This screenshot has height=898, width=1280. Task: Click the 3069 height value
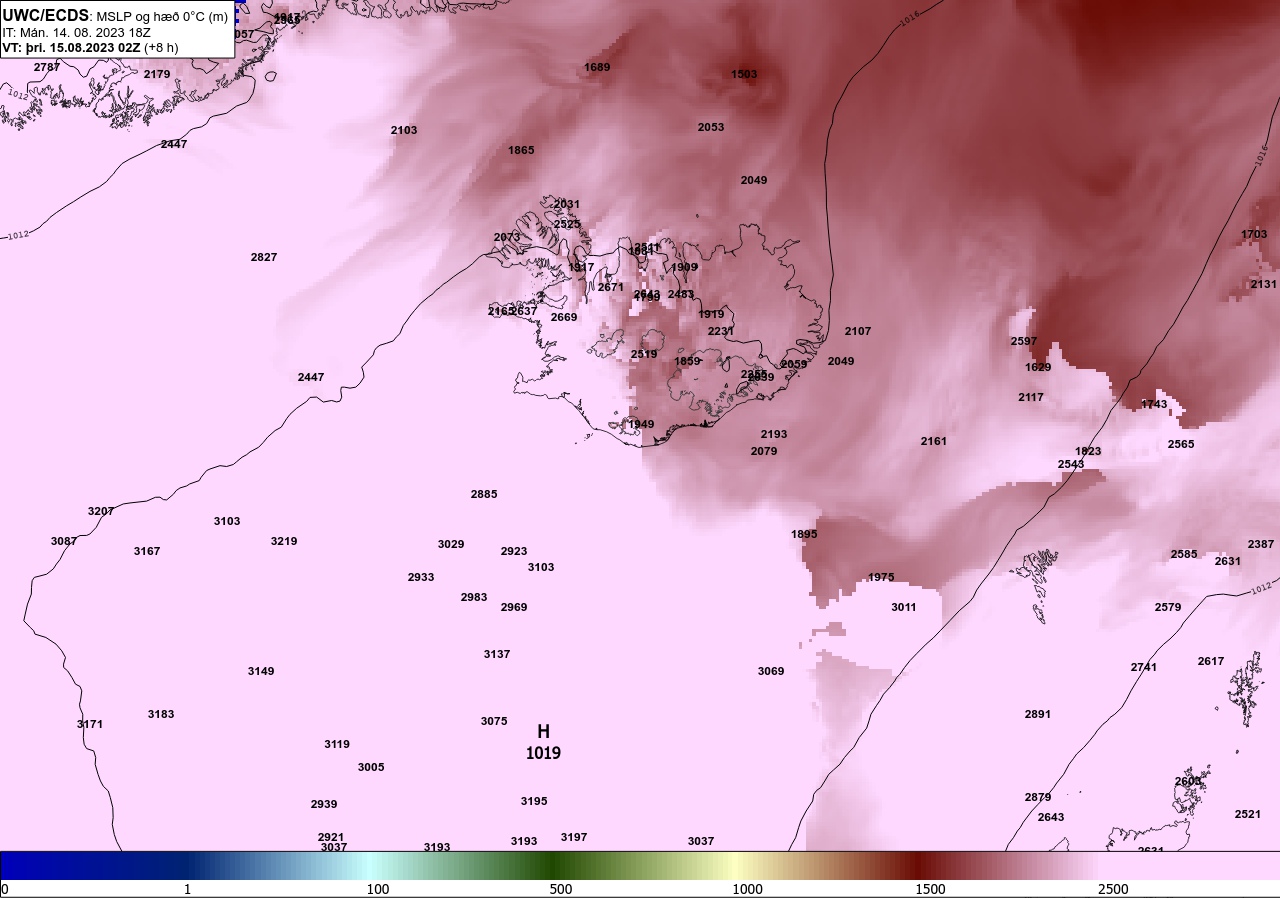(x=771, y=671)
